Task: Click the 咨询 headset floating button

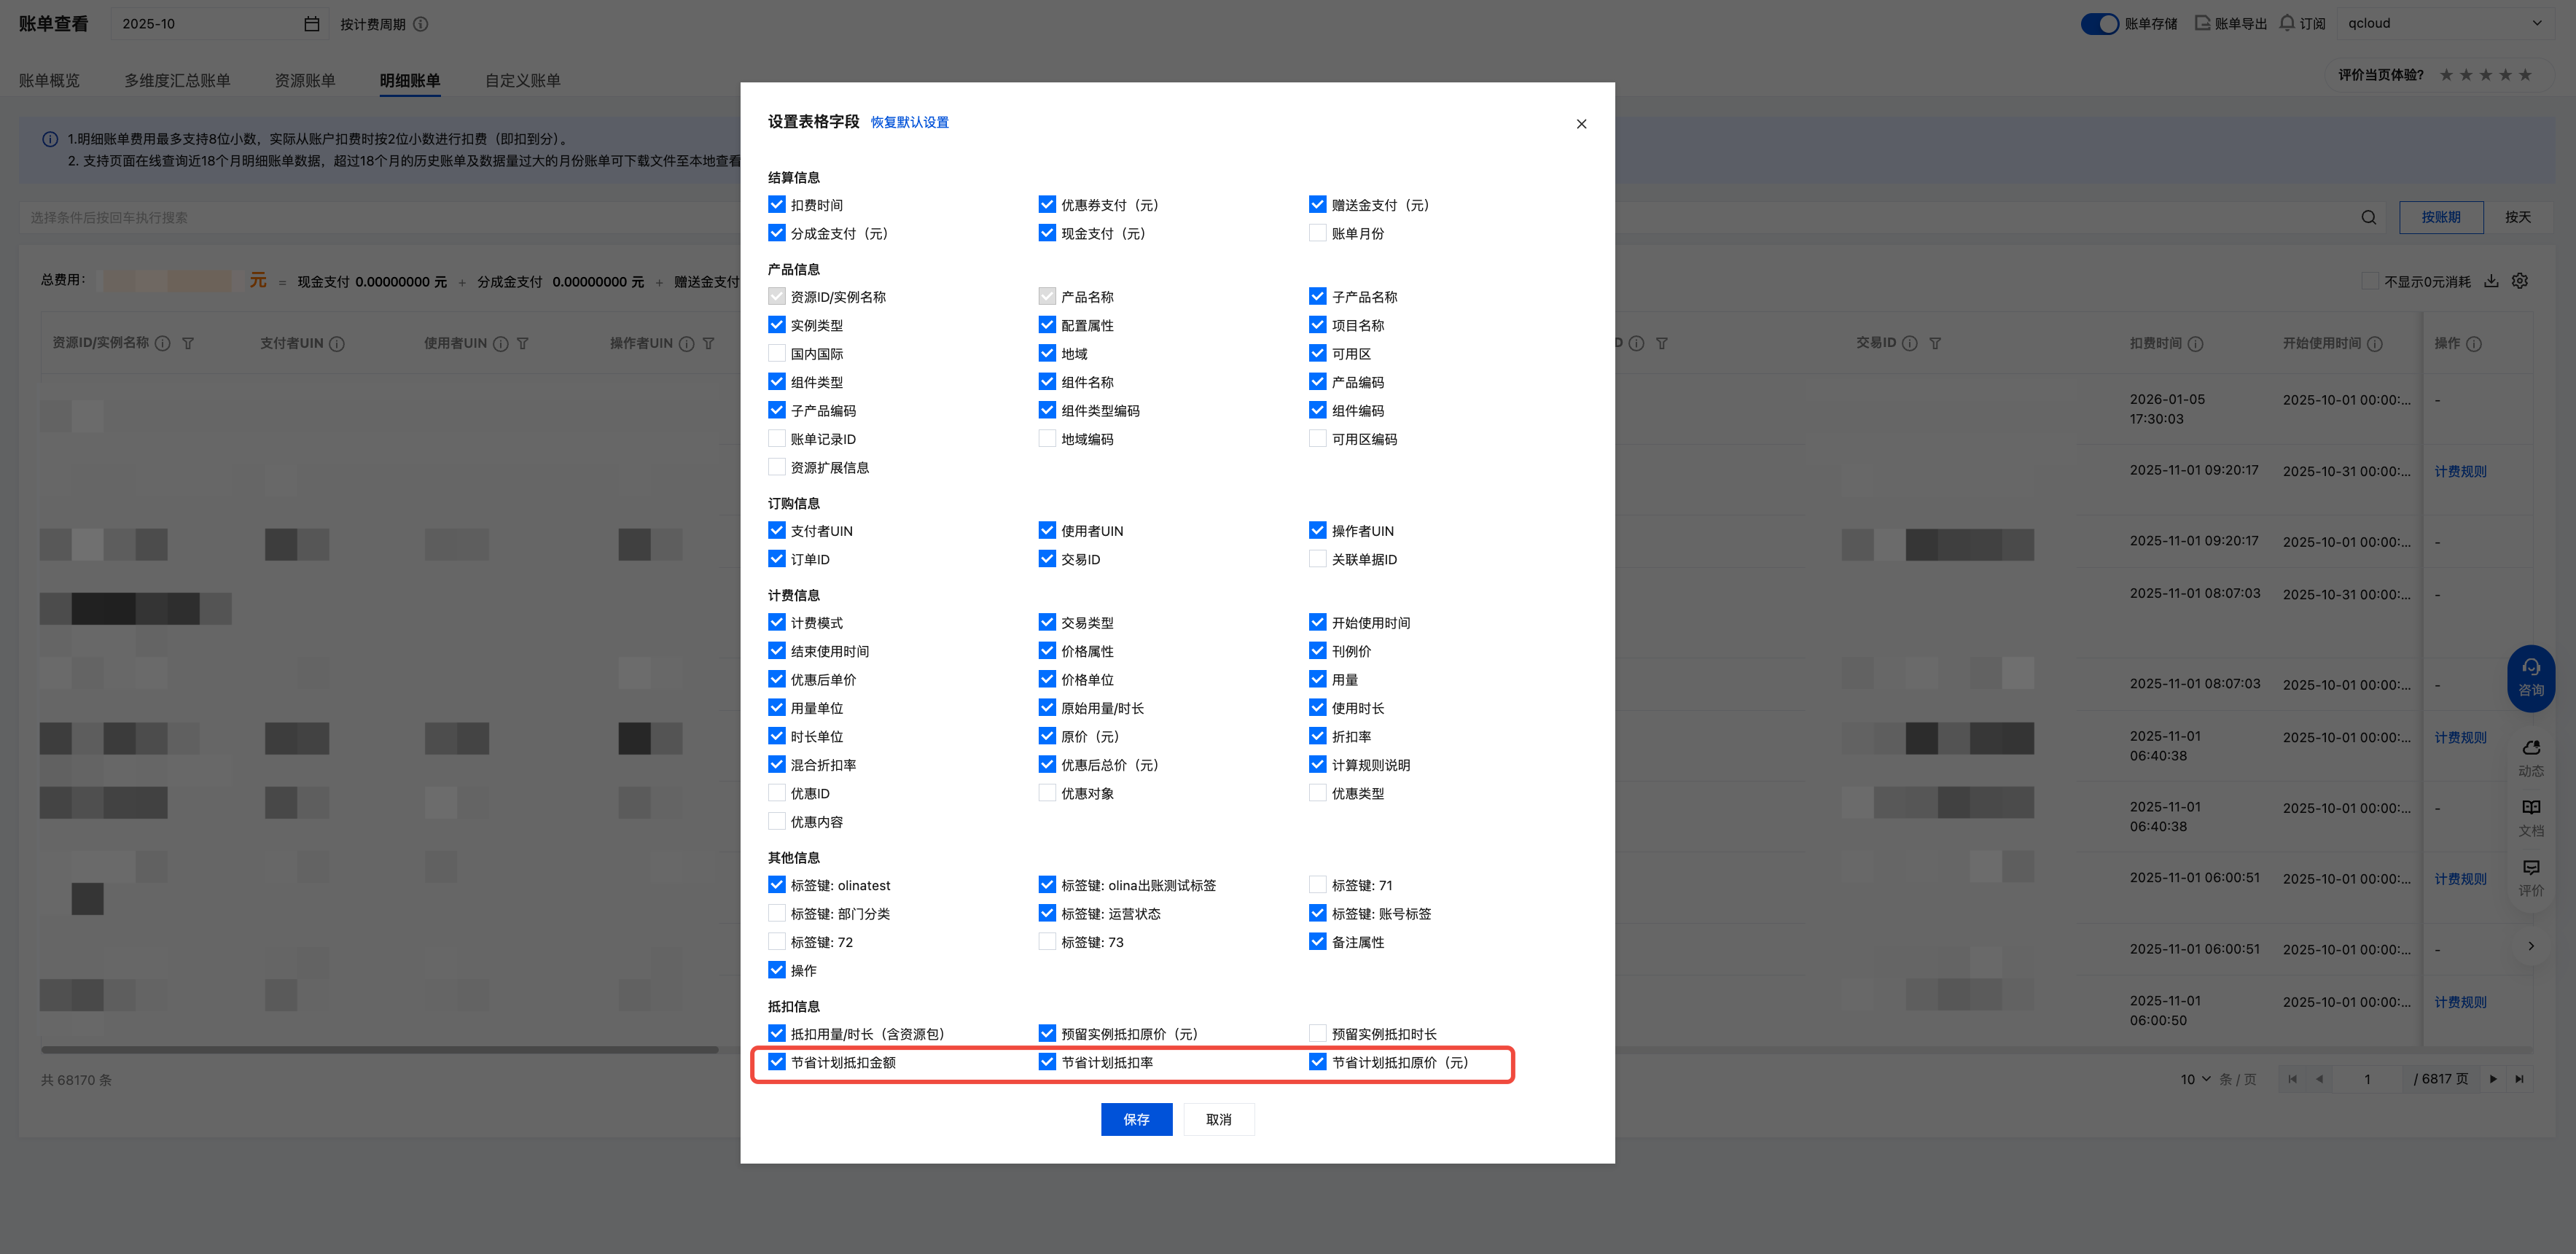Action: pos(2530,677)
